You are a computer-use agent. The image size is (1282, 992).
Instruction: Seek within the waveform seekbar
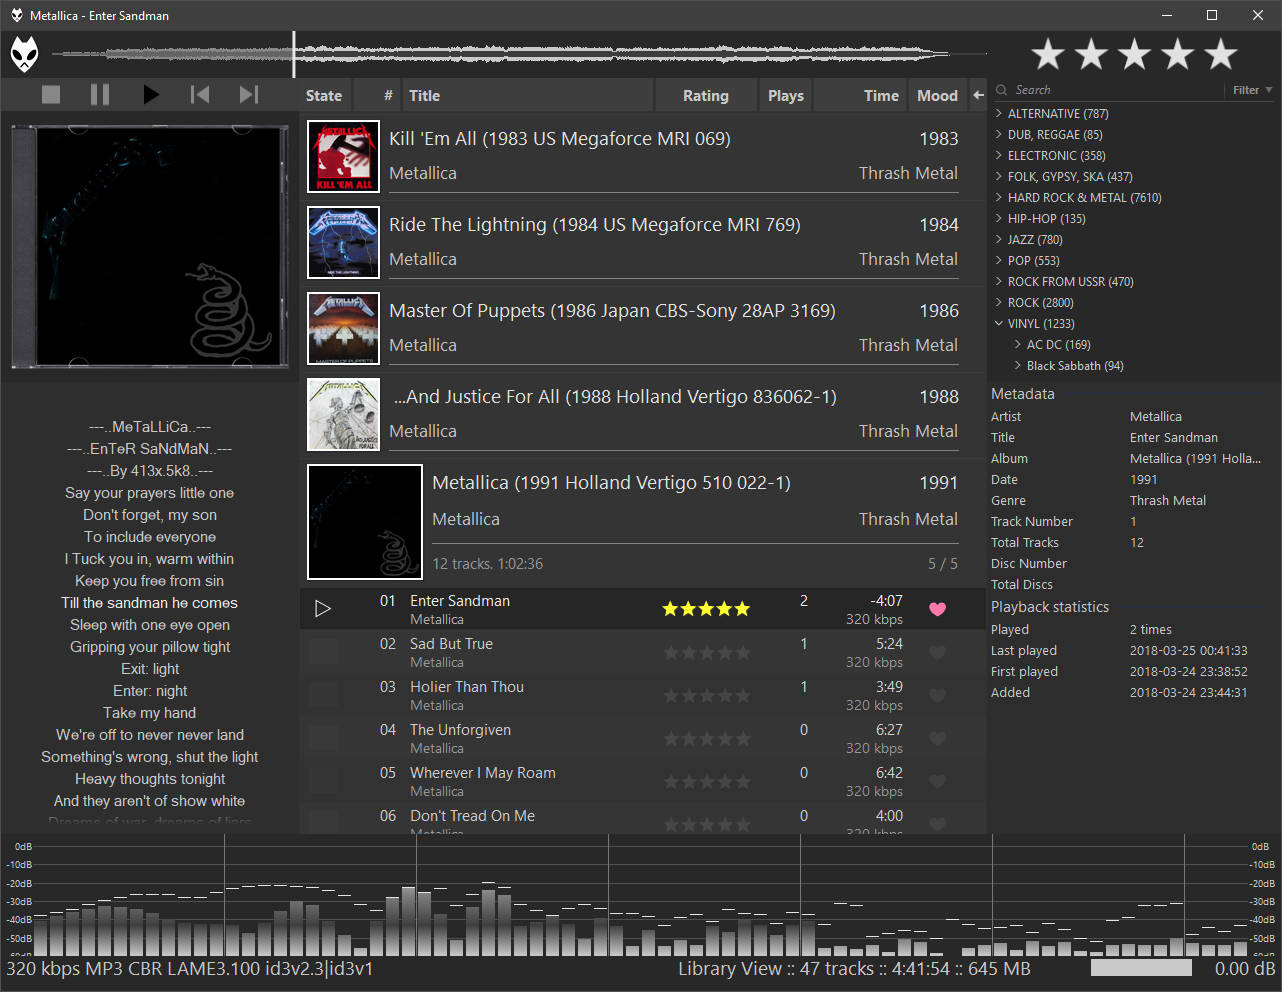click(x=520, y=54)
